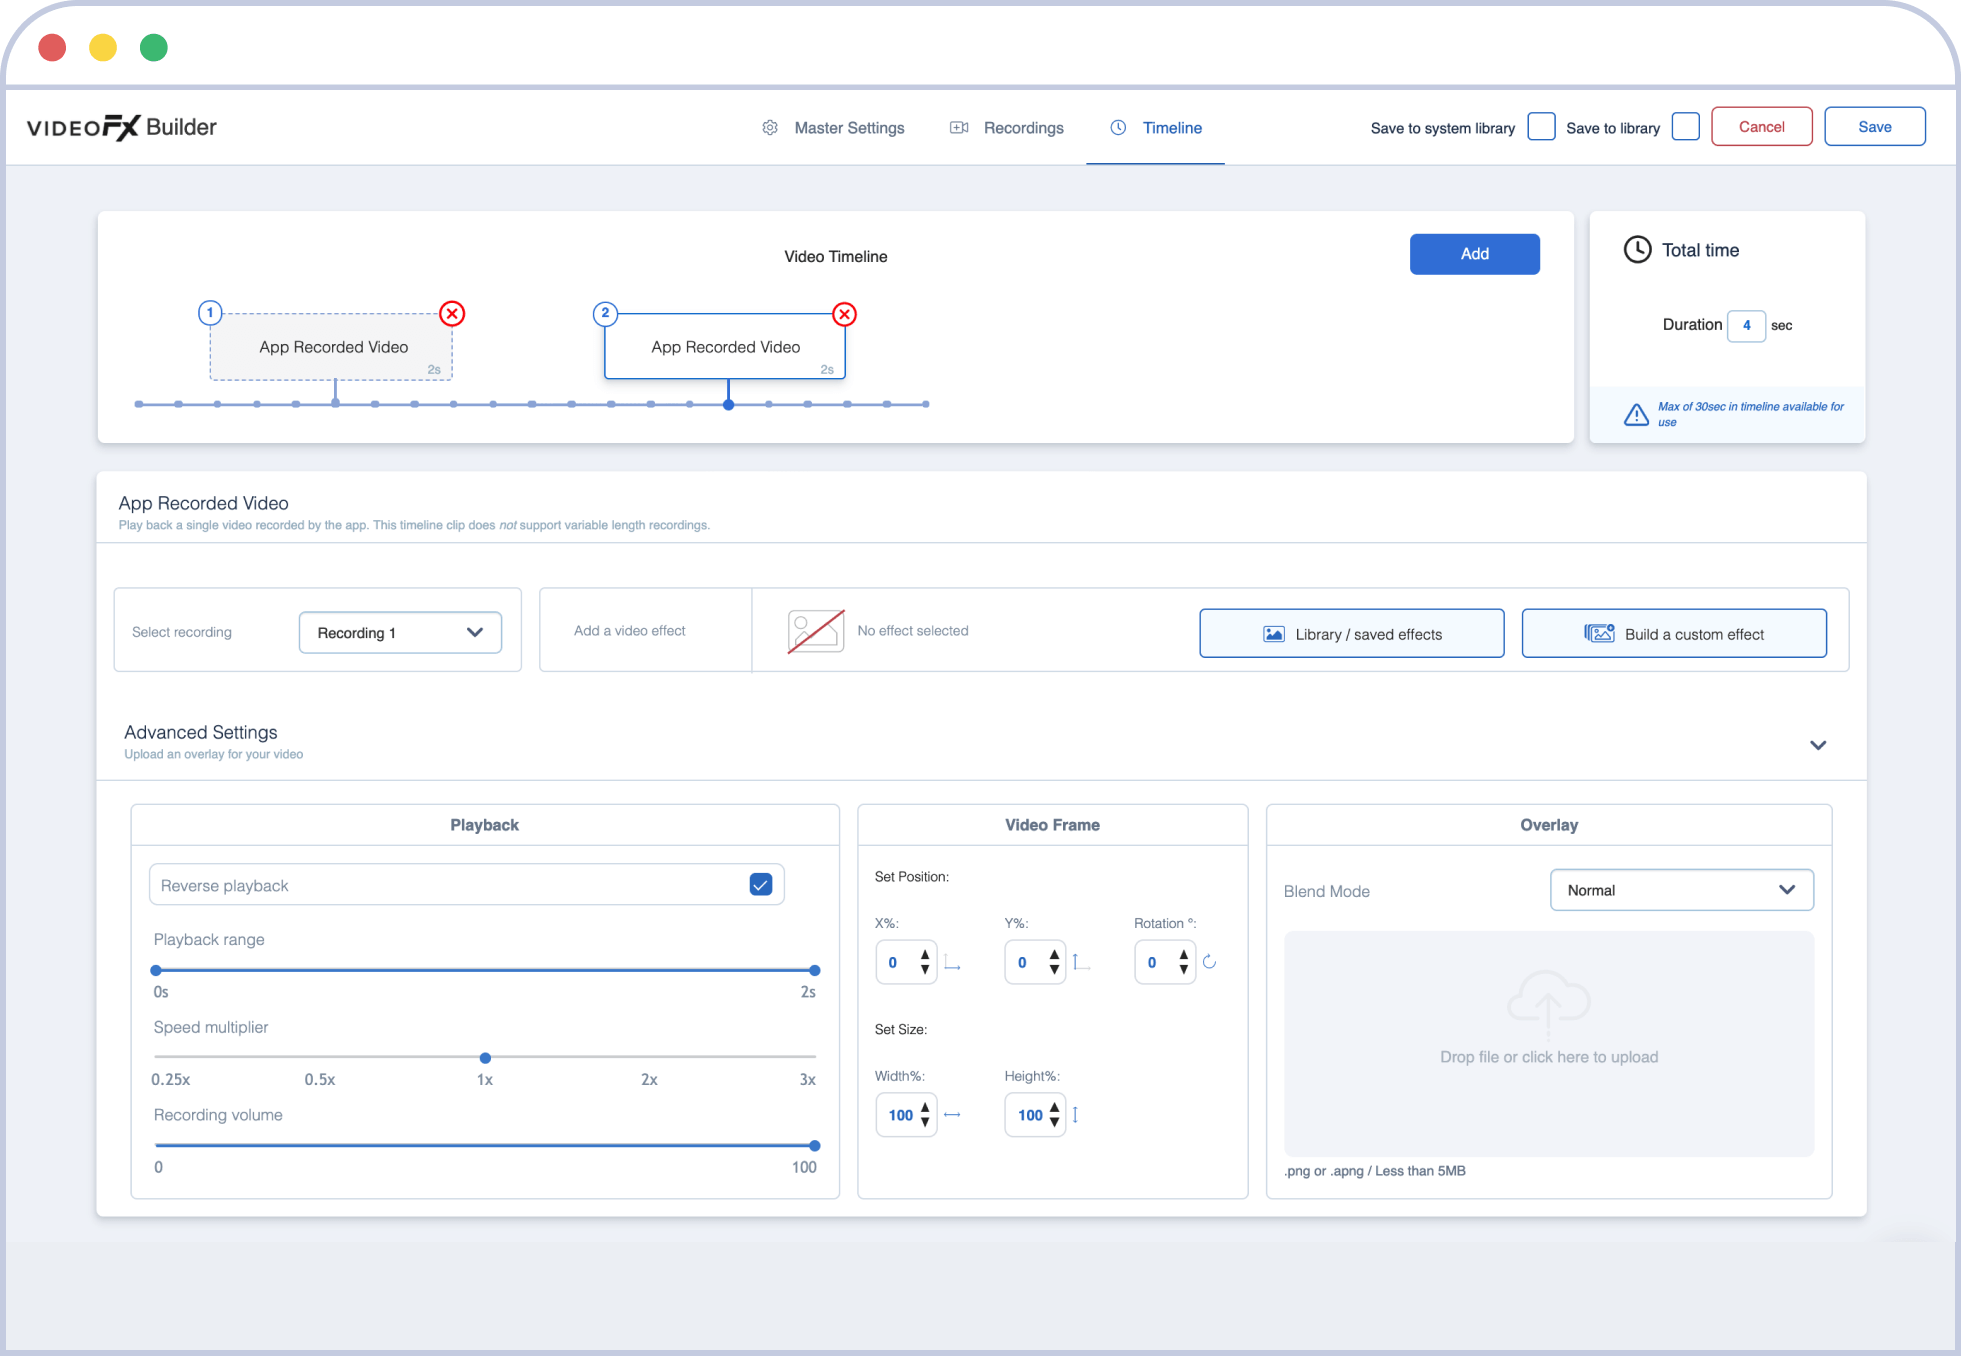This screenshot has height=1356, width=1962.
Task: Click the Master Settings gear icon
Action: coord(770,128)
